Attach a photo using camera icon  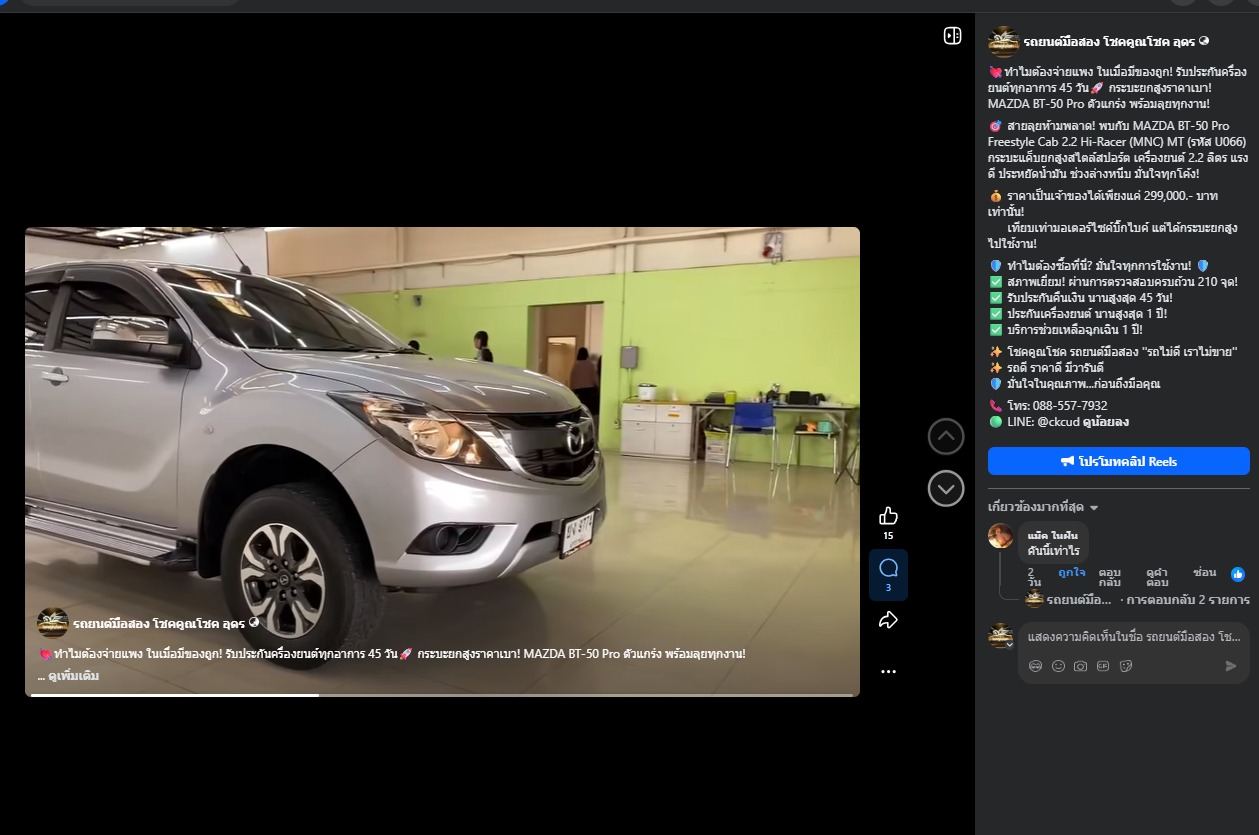click(x=1080, y=666)
